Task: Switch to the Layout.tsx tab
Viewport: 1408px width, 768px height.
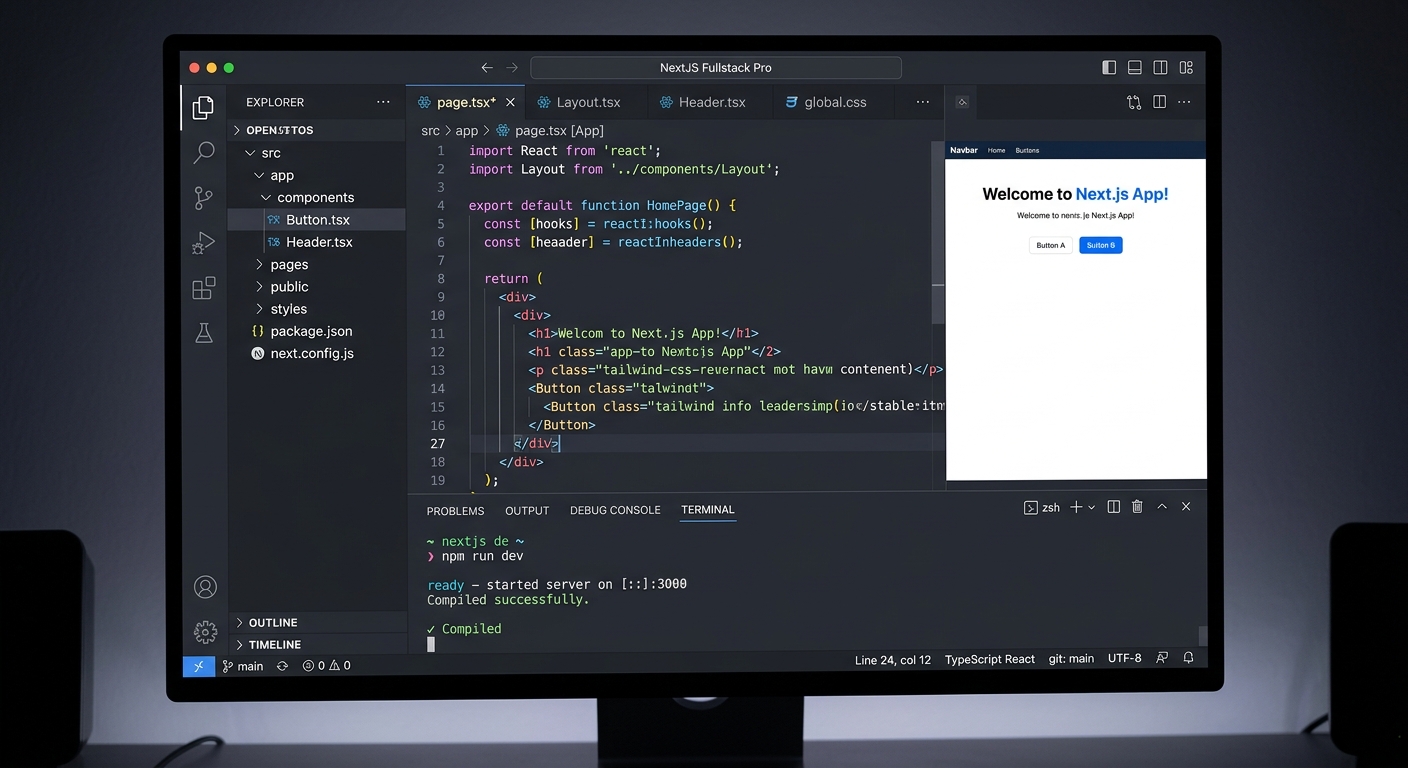Action: click(586, 101)
